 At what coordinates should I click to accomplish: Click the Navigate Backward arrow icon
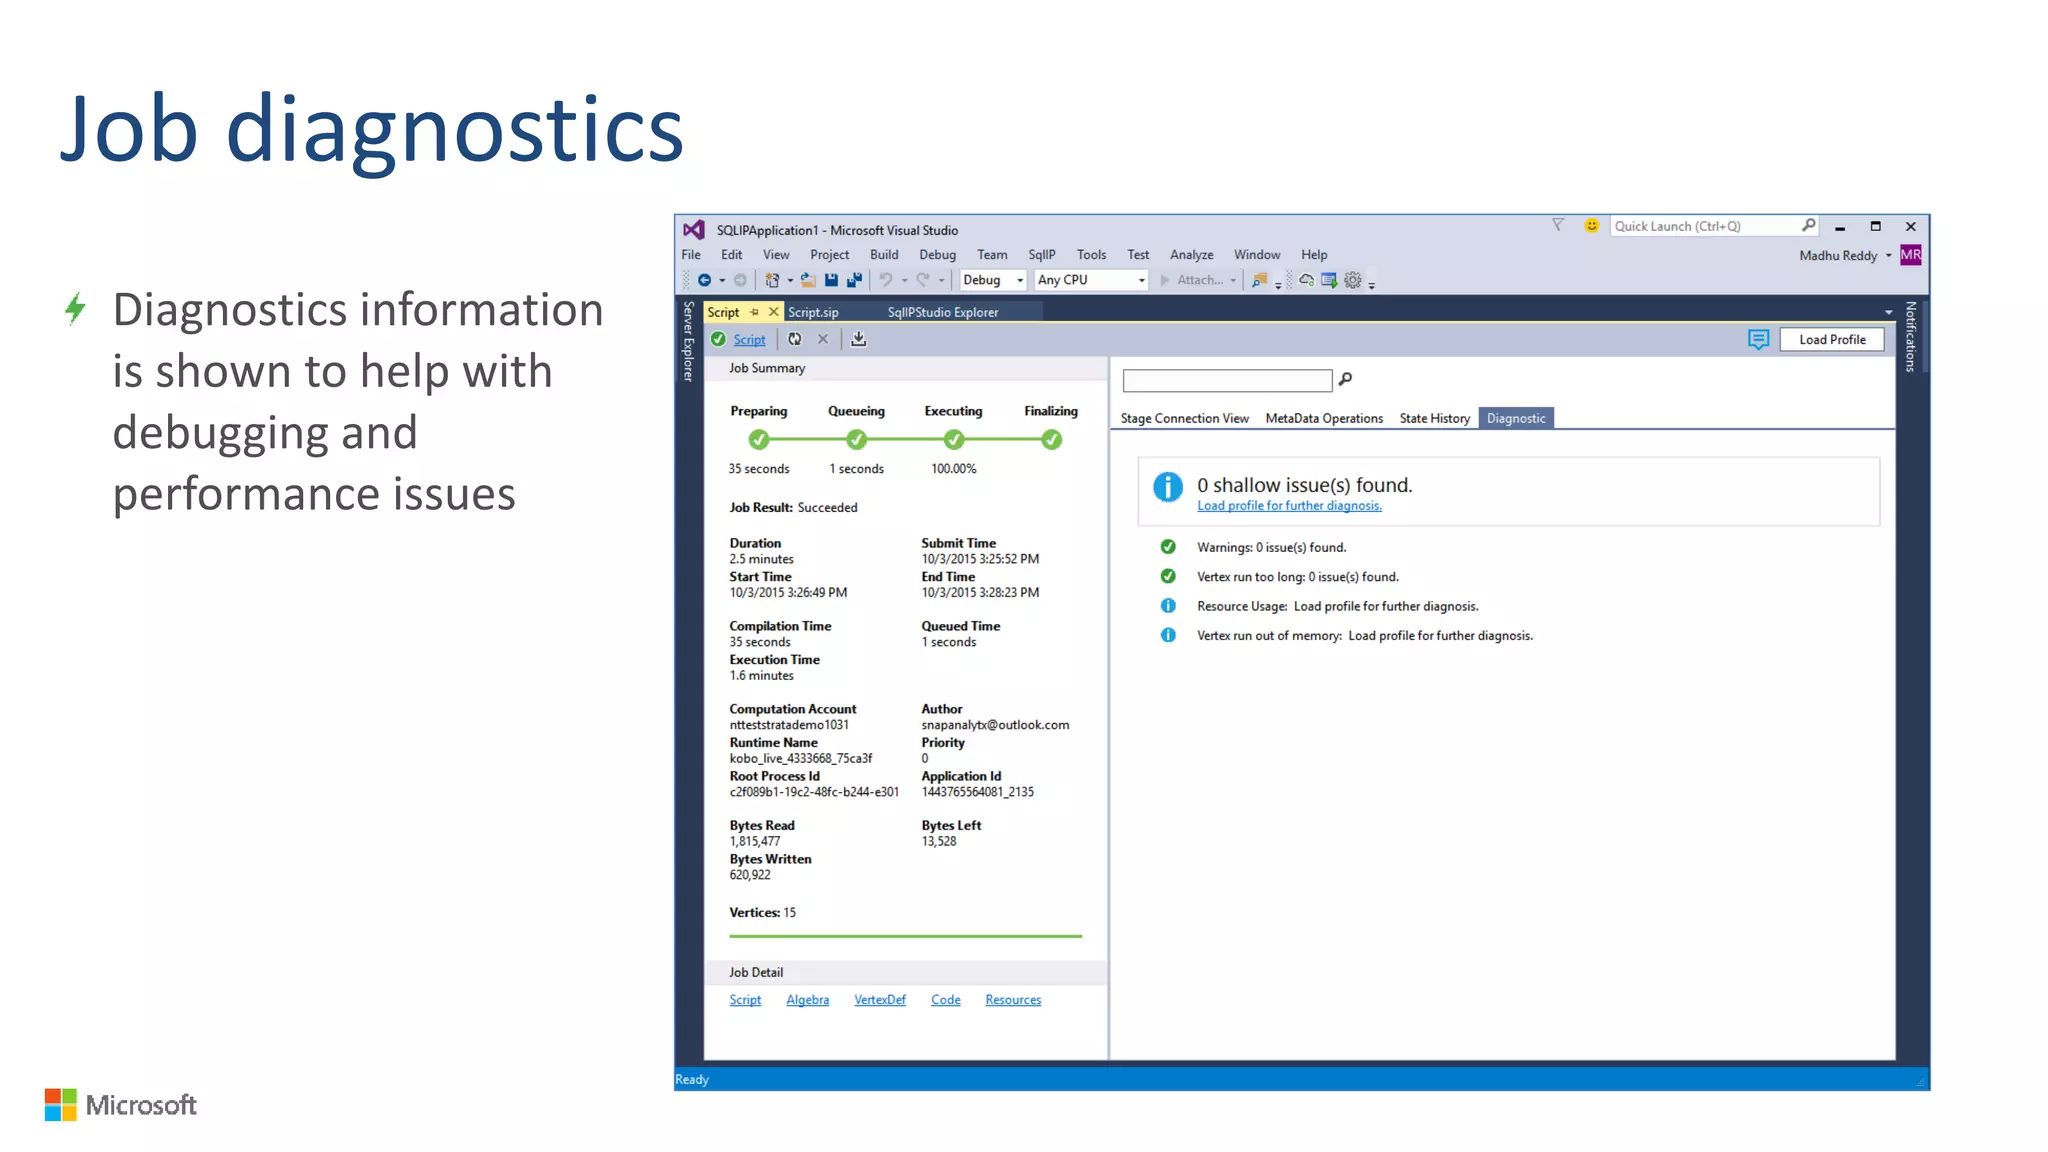pyautogui.click(x=704, y=280)
